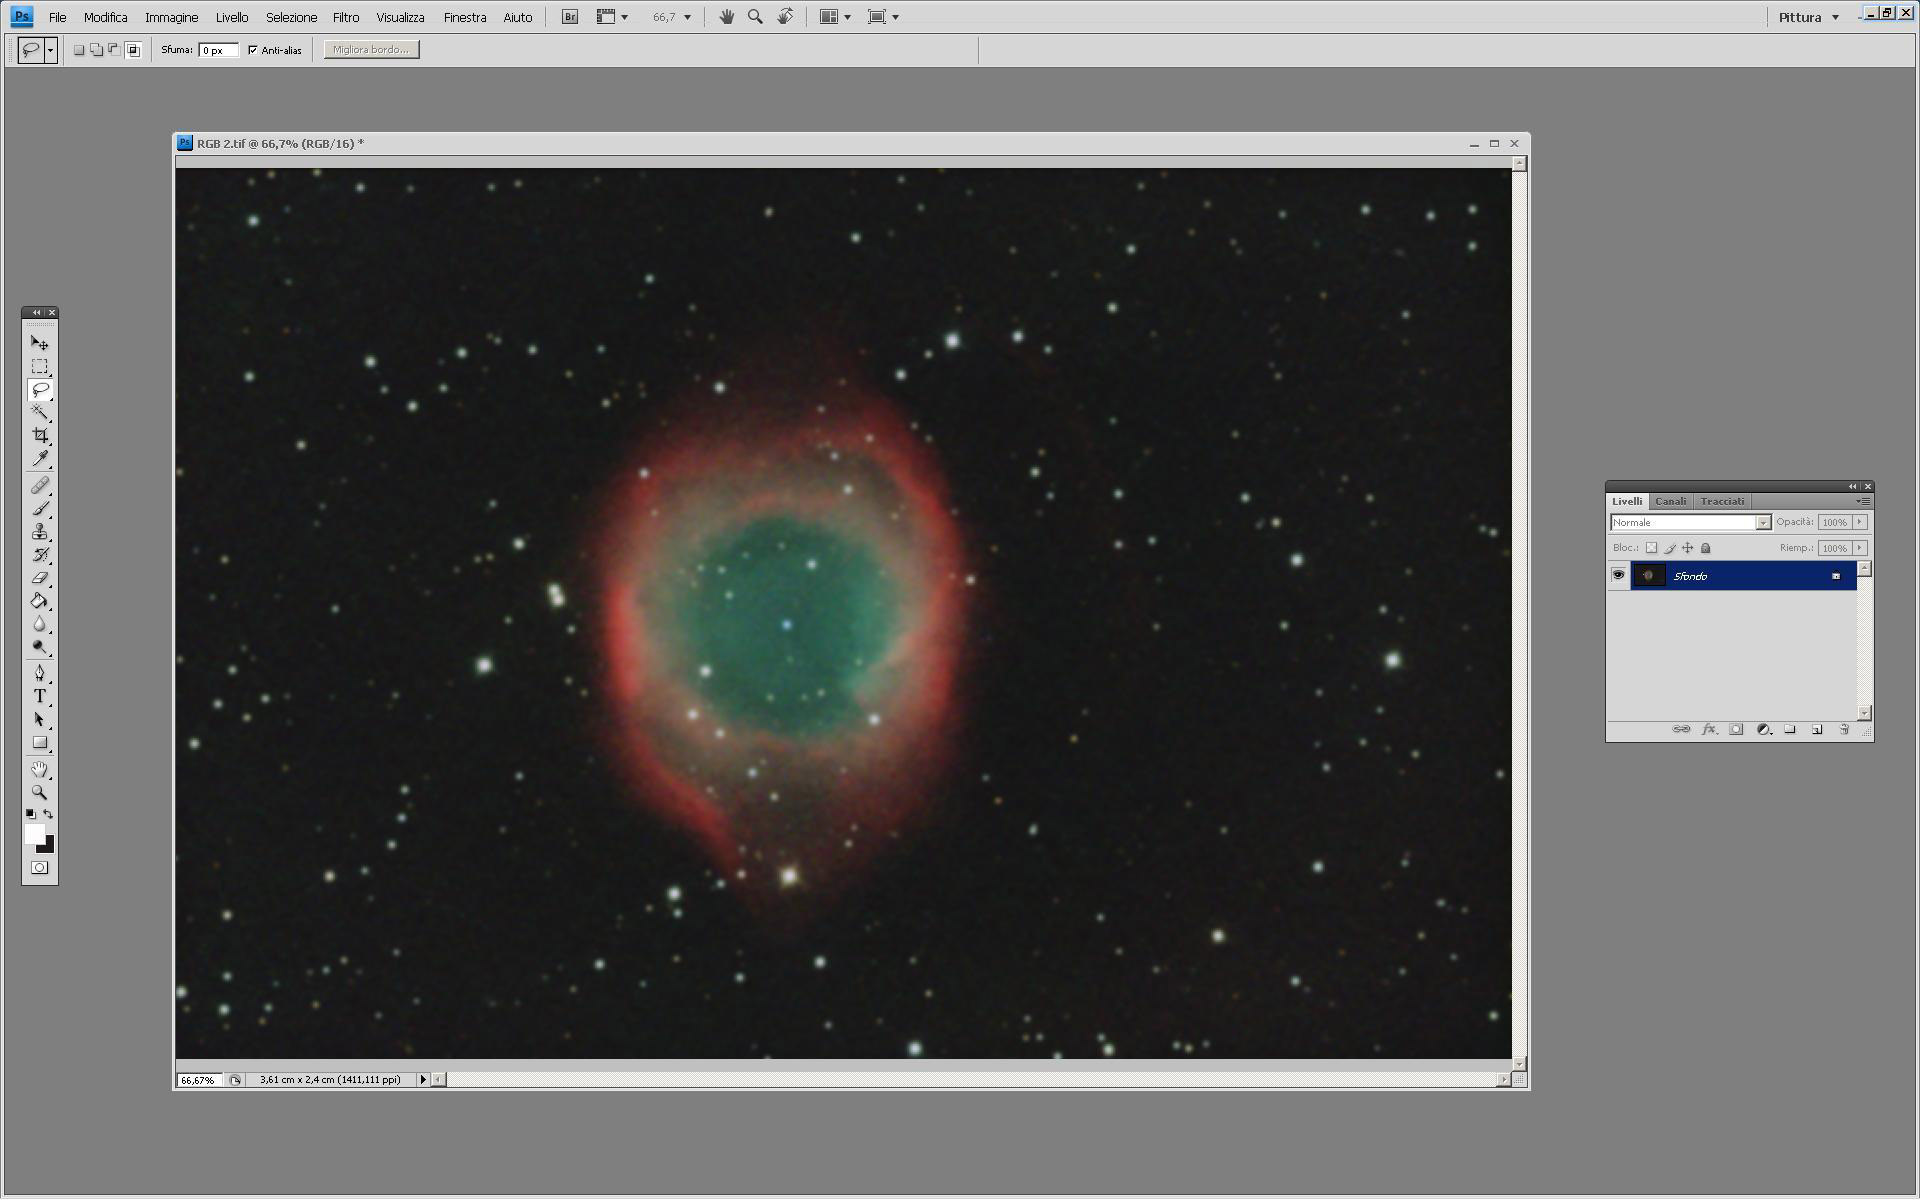Image resolution: width=1920 pixels, height=1200 pixels.
Task: Open the Filtro menu
Action: tap(346, 17)
